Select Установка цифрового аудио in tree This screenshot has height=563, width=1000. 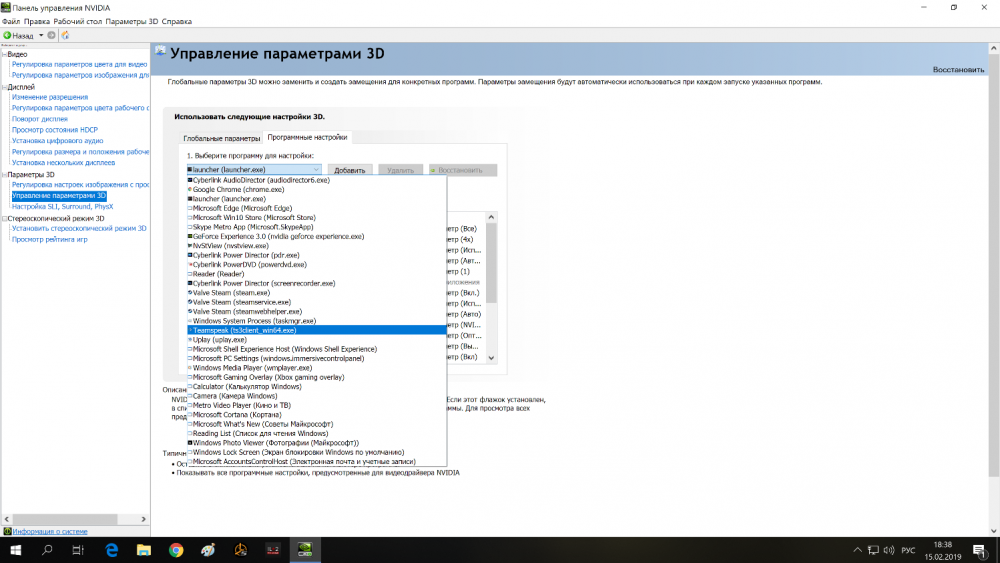coord(57,140)
